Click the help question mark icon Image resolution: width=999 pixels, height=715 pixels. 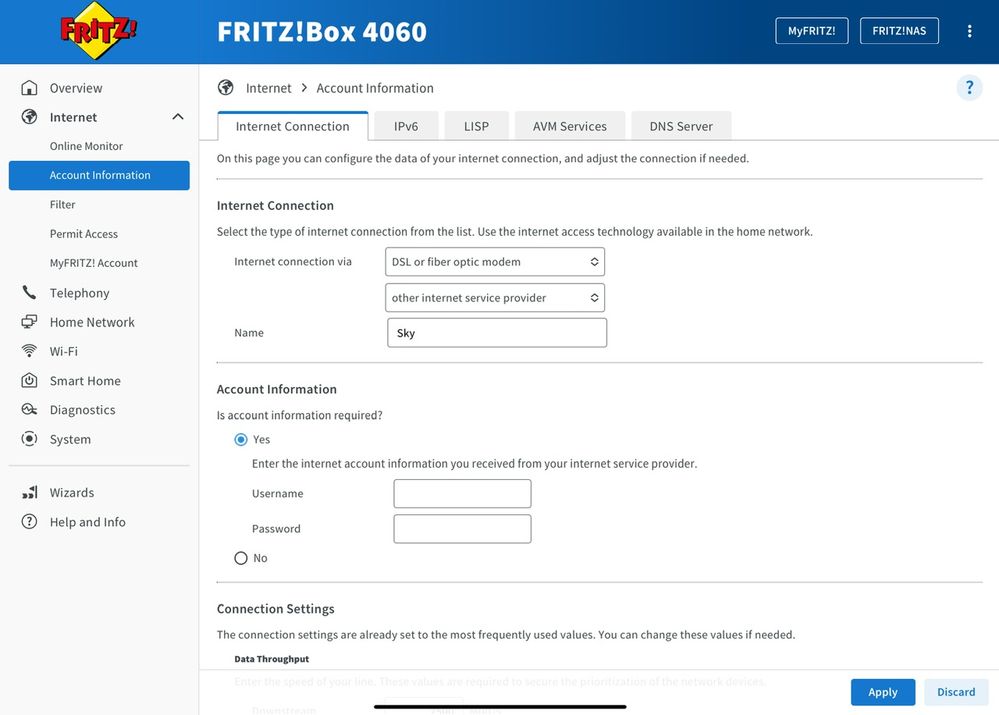tap(969, 87)
